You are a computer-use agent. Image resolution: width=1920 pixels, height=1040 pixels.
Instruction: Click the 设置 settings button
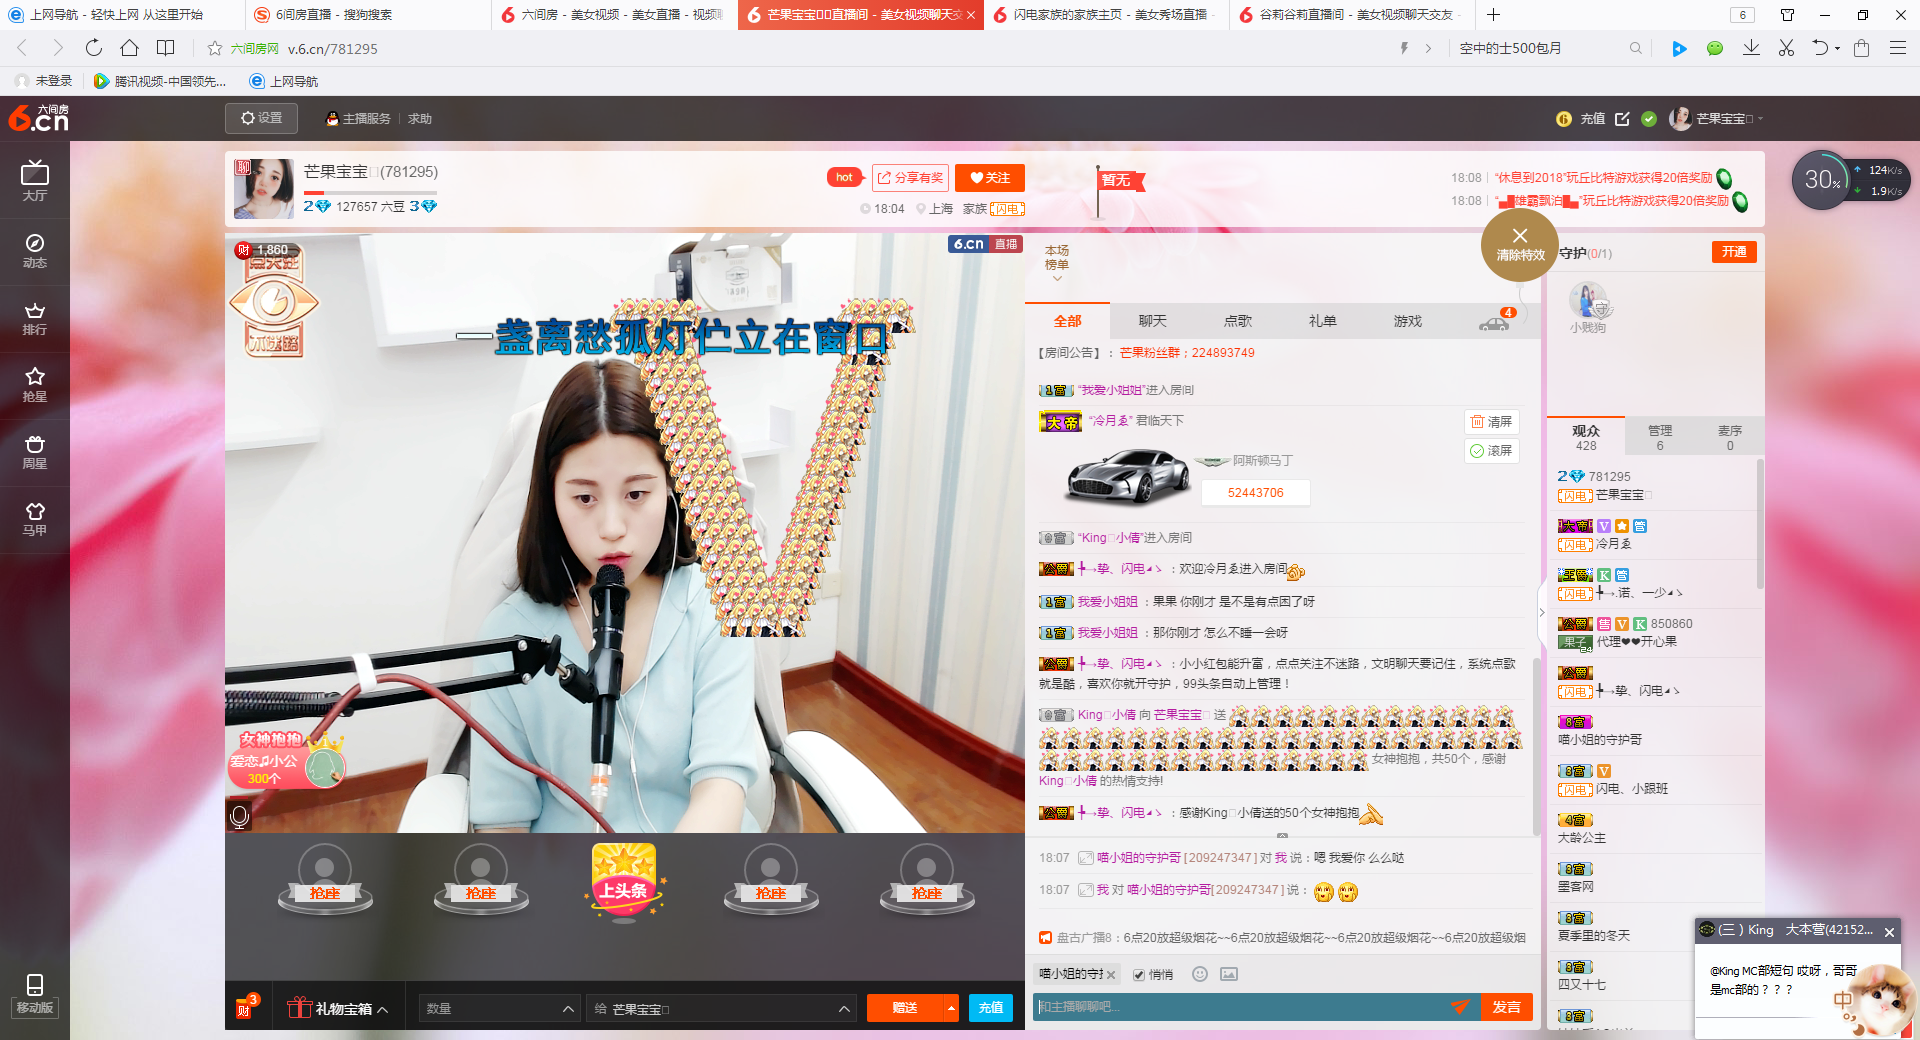[262, 118]
